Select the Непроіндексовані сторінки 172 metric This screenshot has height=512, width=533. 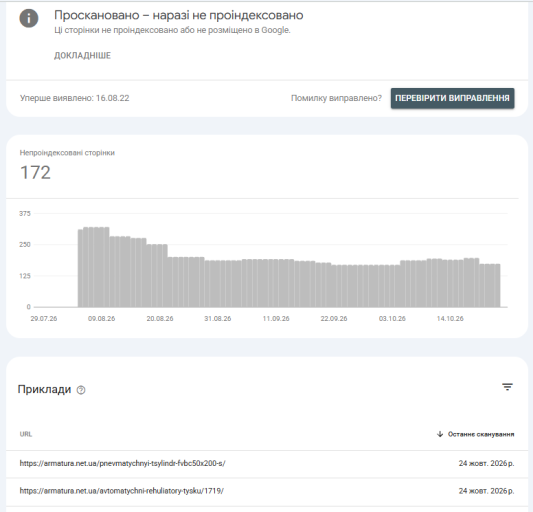pos(67,167)
